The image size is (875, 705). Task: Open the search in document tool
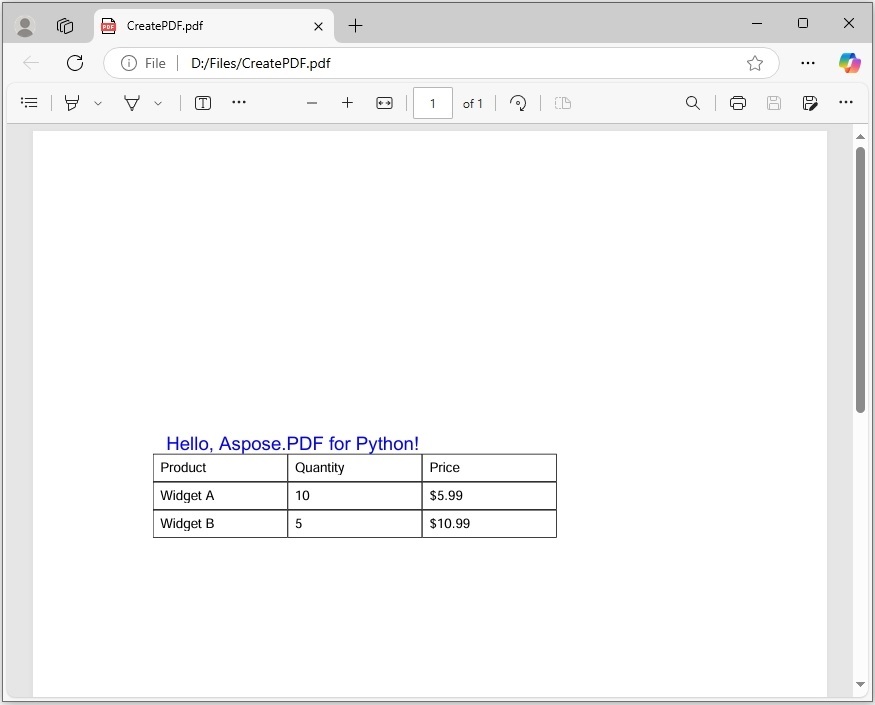[693, 102]
